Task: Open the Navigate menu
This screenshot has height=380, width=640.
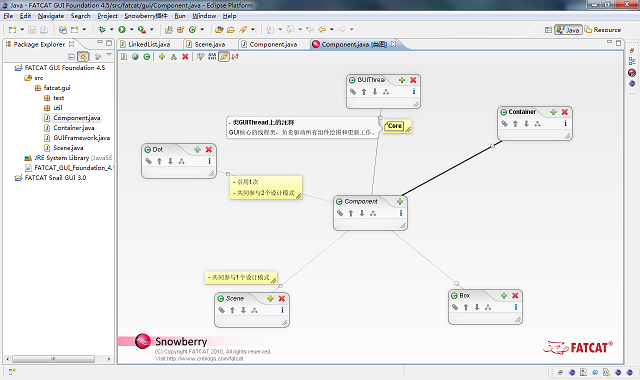Action: (51, 16)
